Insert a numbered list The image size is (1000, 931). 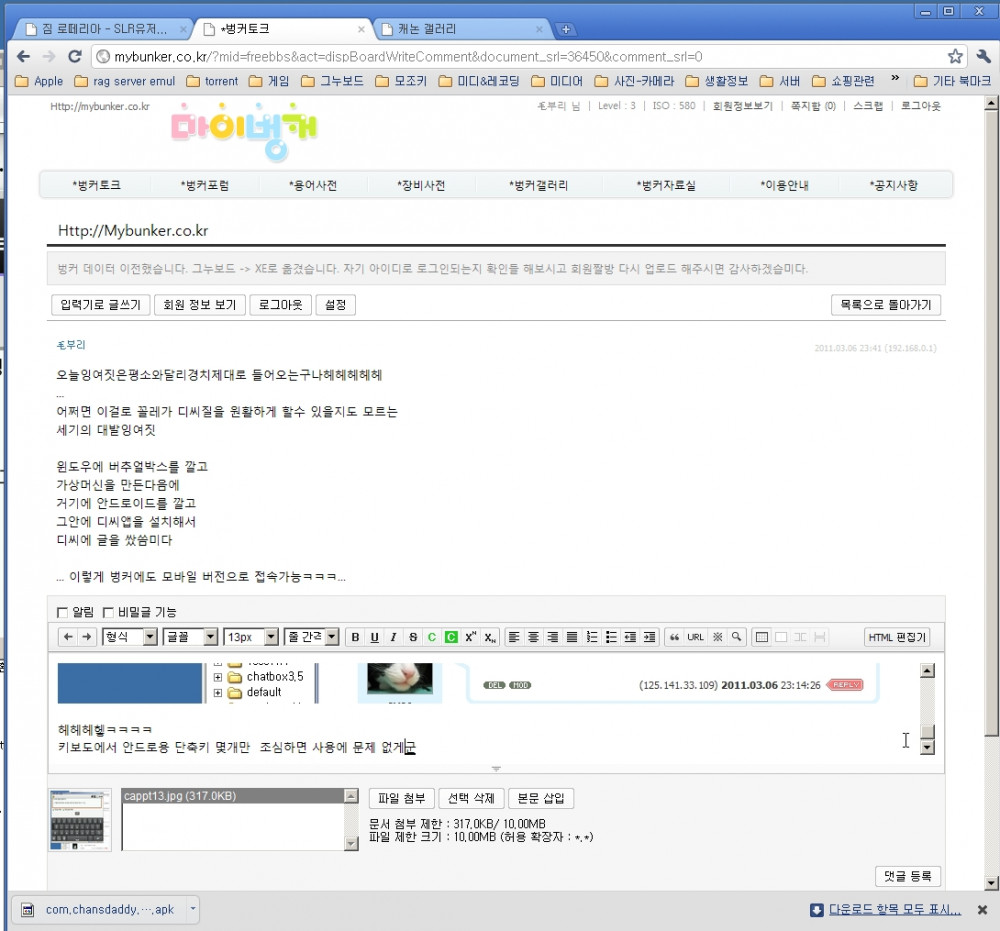(592, 637)
